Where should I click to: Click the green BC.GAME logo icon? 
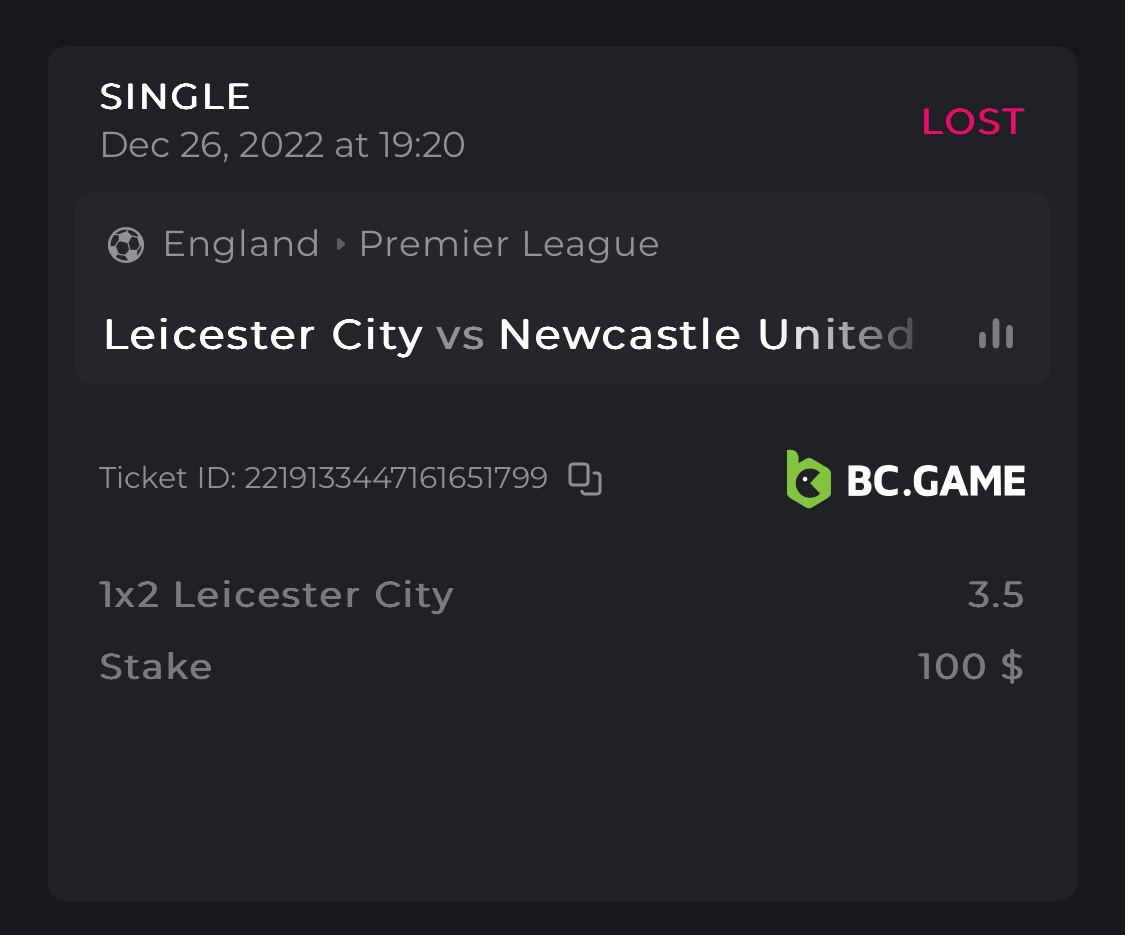coord(808,479)
